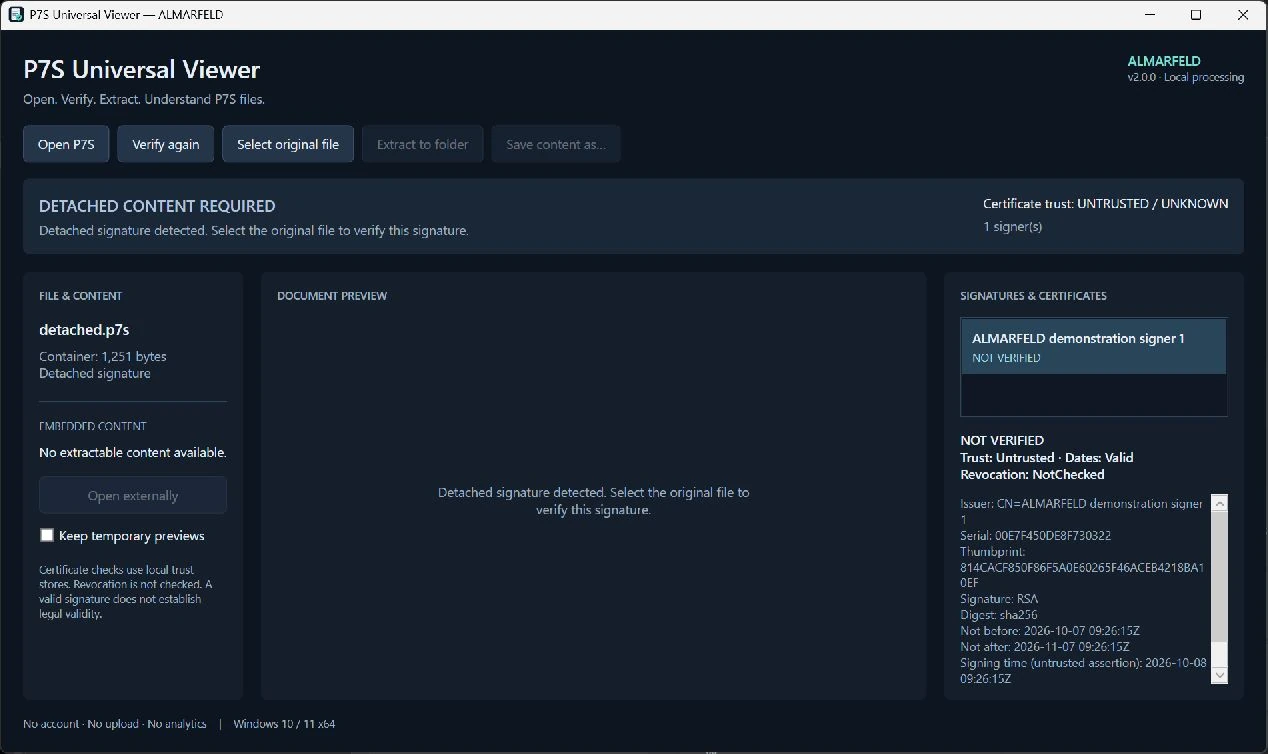
Task: Minimize the P7S Universal Viewer window
Action: click(x=1150, y=15)
